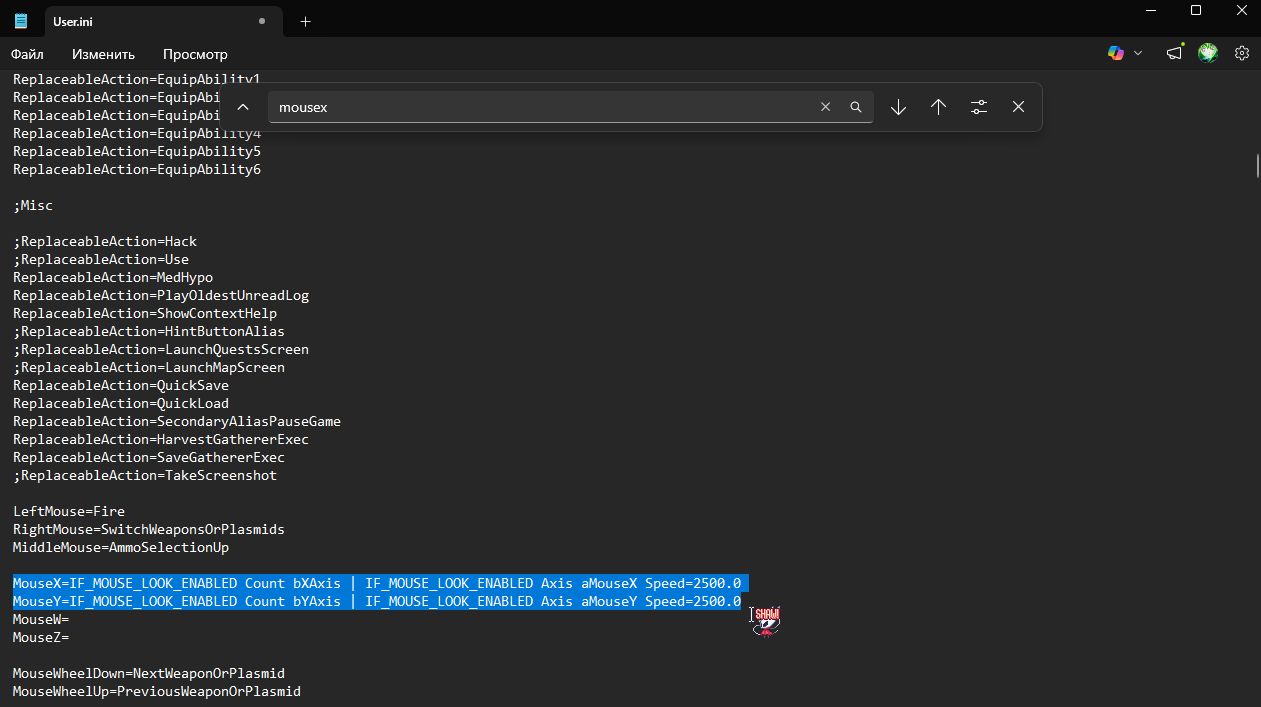Image resolution: width=1261 pixels, height=707 pixels.
Task: Click the MouseW= line
Action: (x=41, y=619)
